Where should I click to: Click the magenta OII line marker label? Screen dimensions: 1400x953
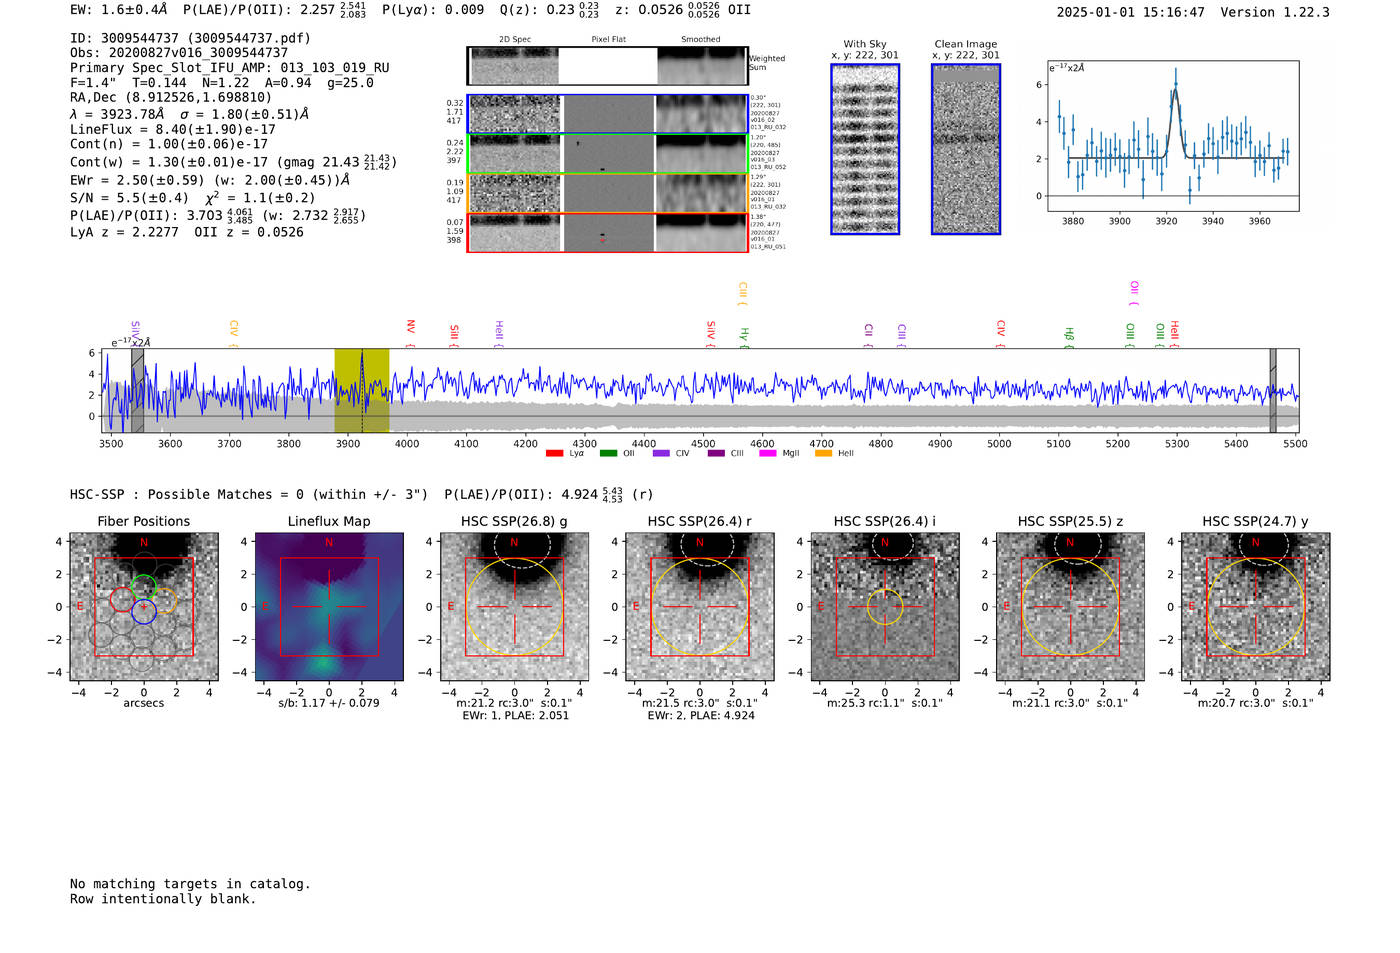[1134, 293]
